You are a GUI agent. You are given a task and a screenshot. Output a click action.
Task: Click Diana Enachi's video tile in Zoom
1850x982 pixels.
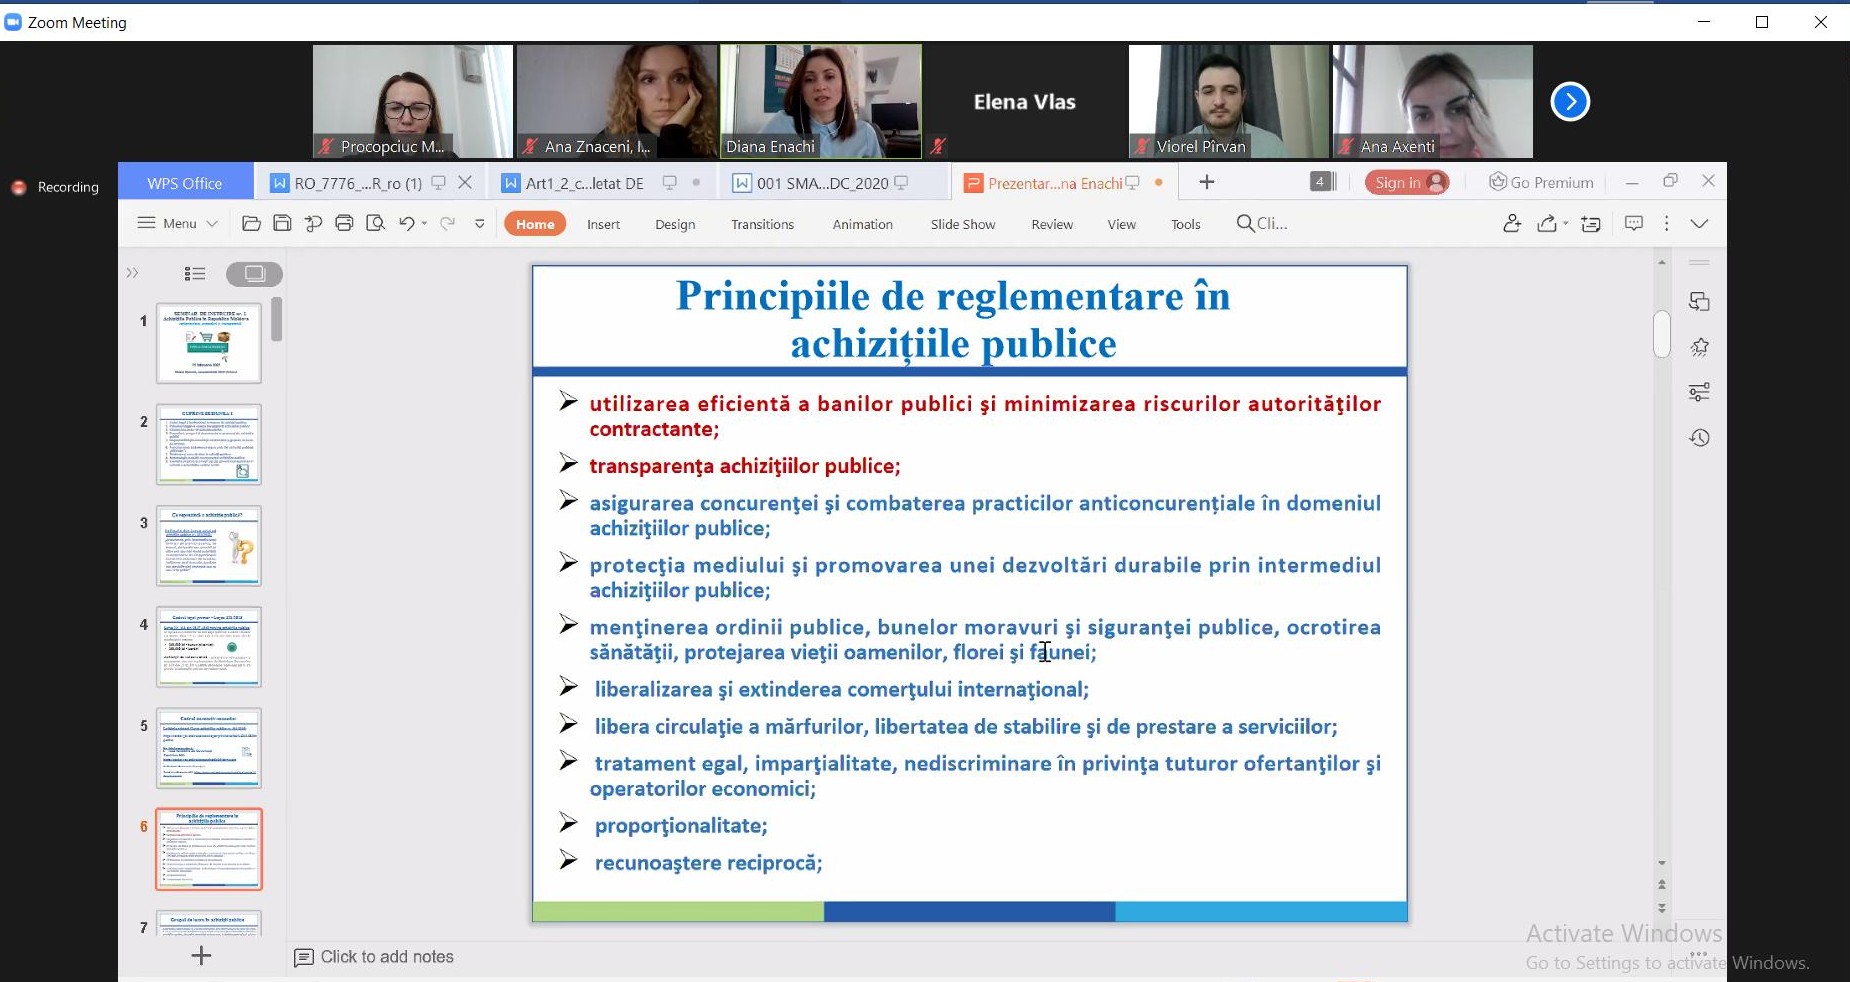tap(821, 101)
